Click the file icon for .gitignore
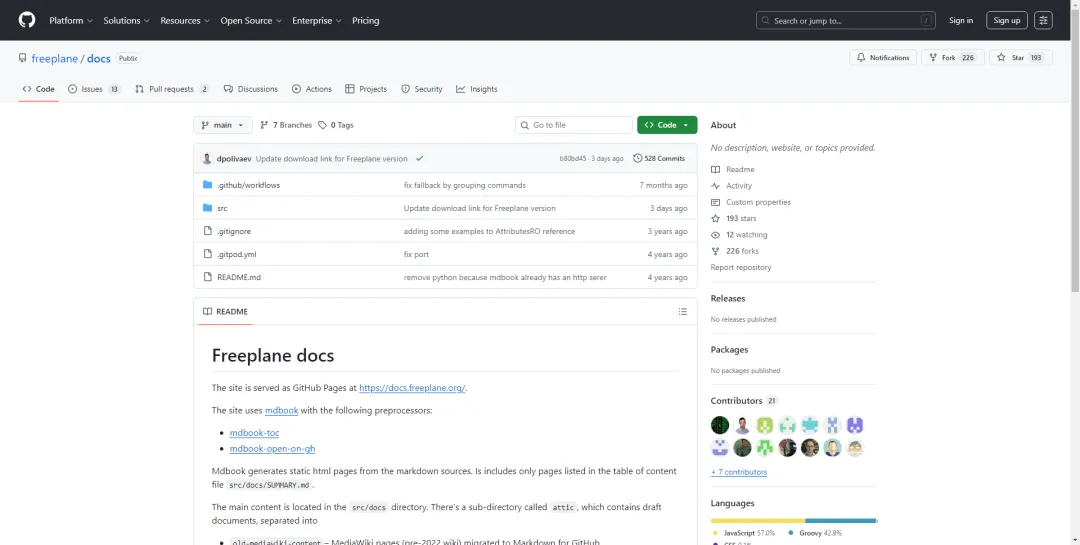 pyautogui.click(x=207, y=231)
